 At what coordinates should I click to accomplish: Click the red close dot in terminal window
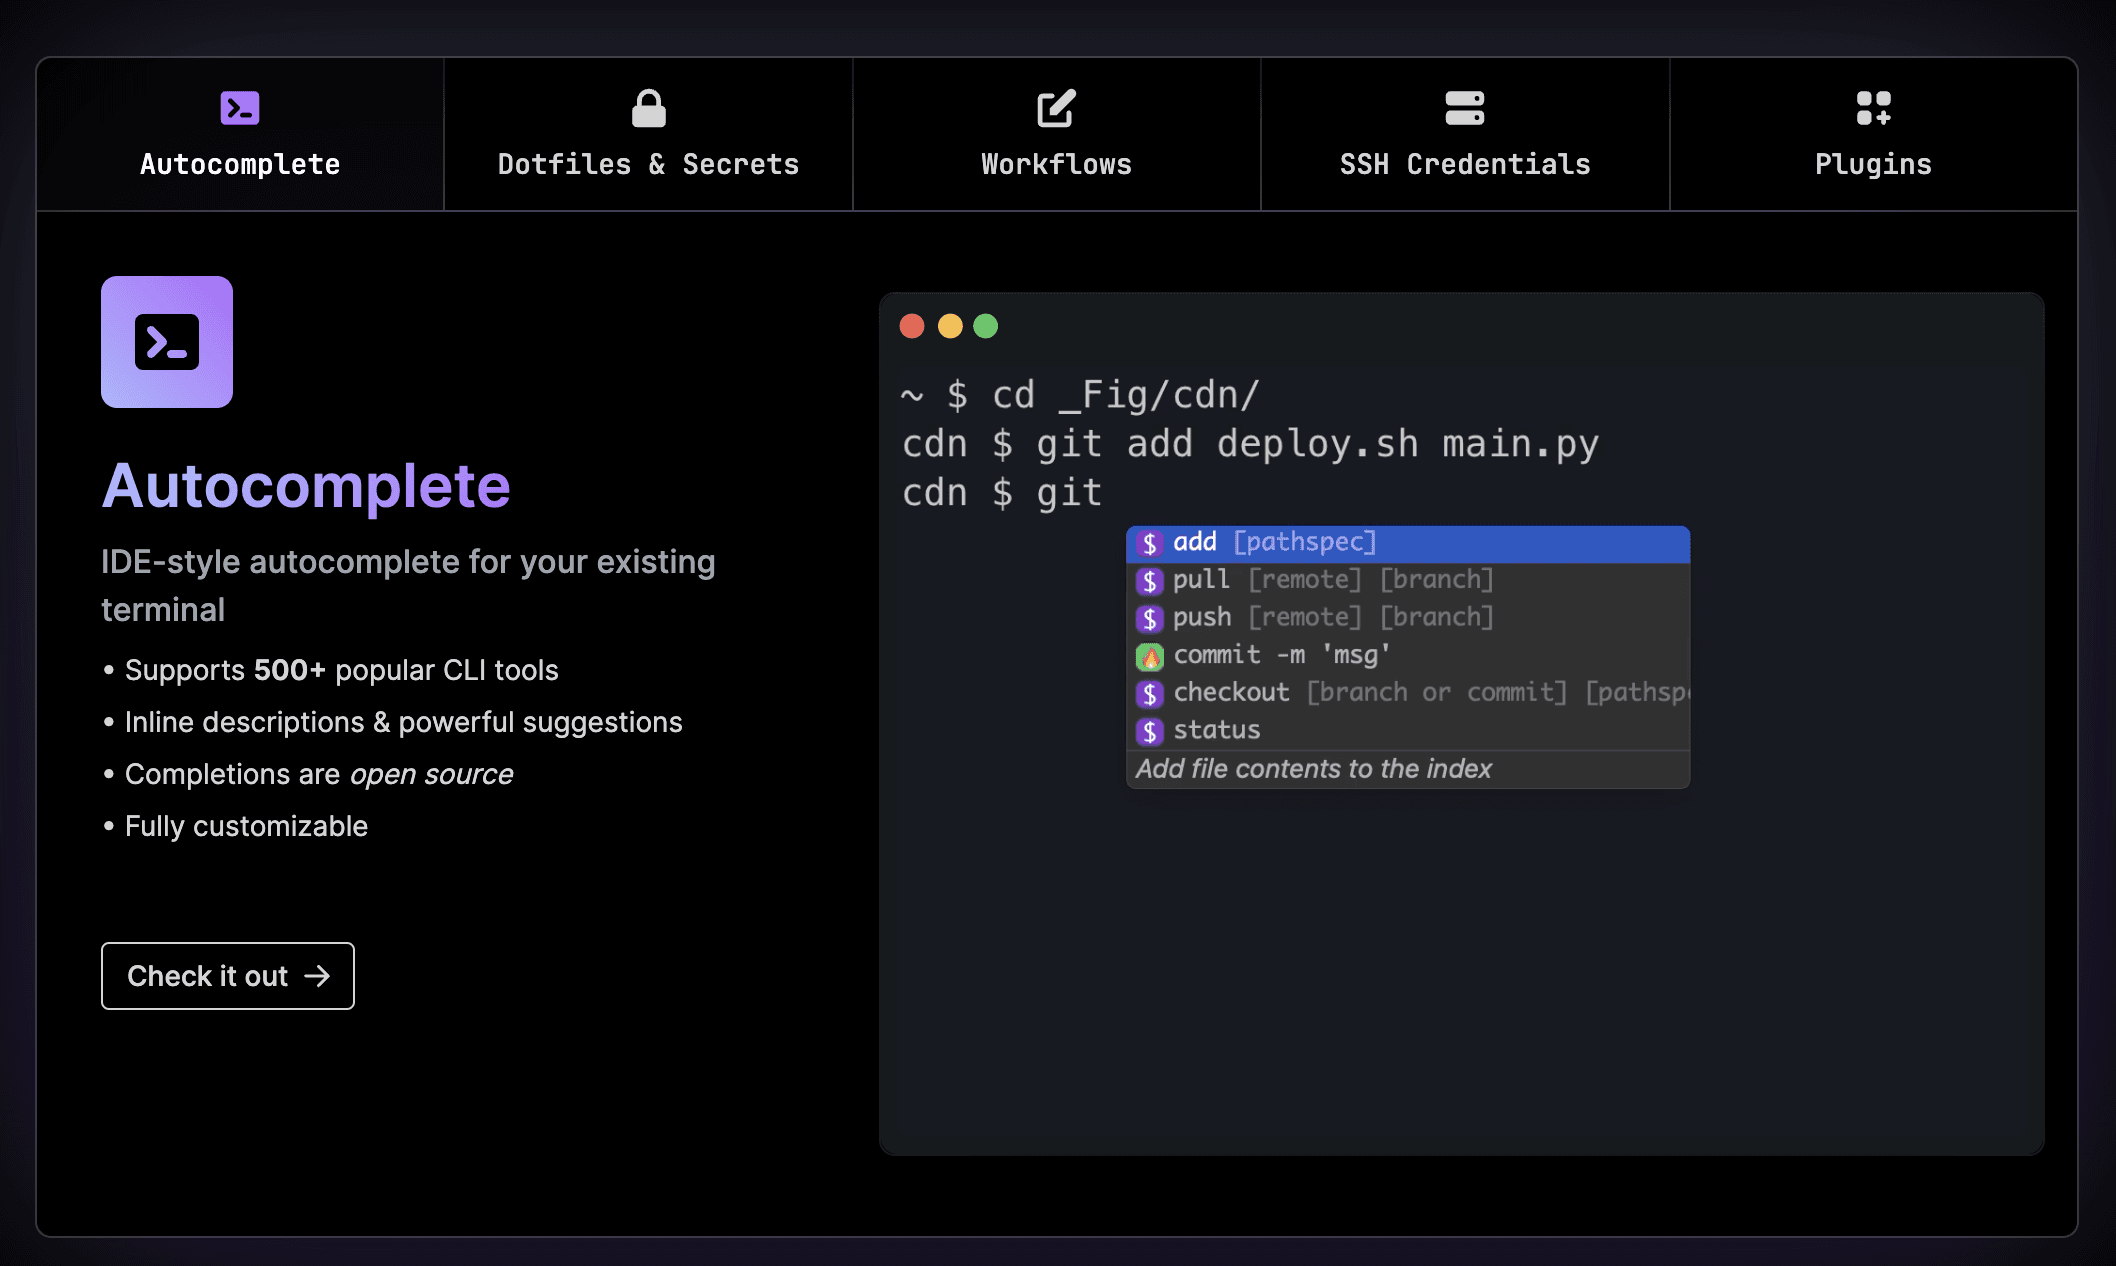(912, 326)
